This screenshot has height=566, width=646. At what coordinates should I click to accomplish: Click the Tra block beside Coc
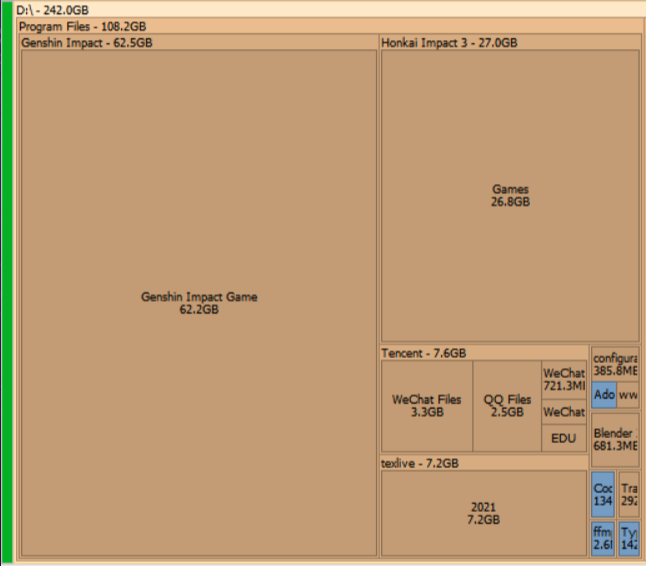pyautogui.click(x=629, y=494)
